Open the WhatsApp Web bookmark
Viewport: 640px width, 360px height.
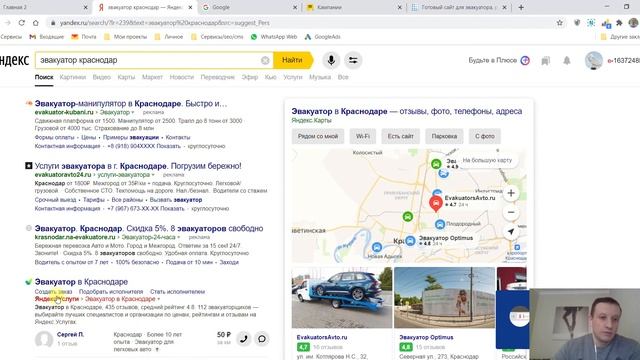pyautogui.click(x=274, y=37)
